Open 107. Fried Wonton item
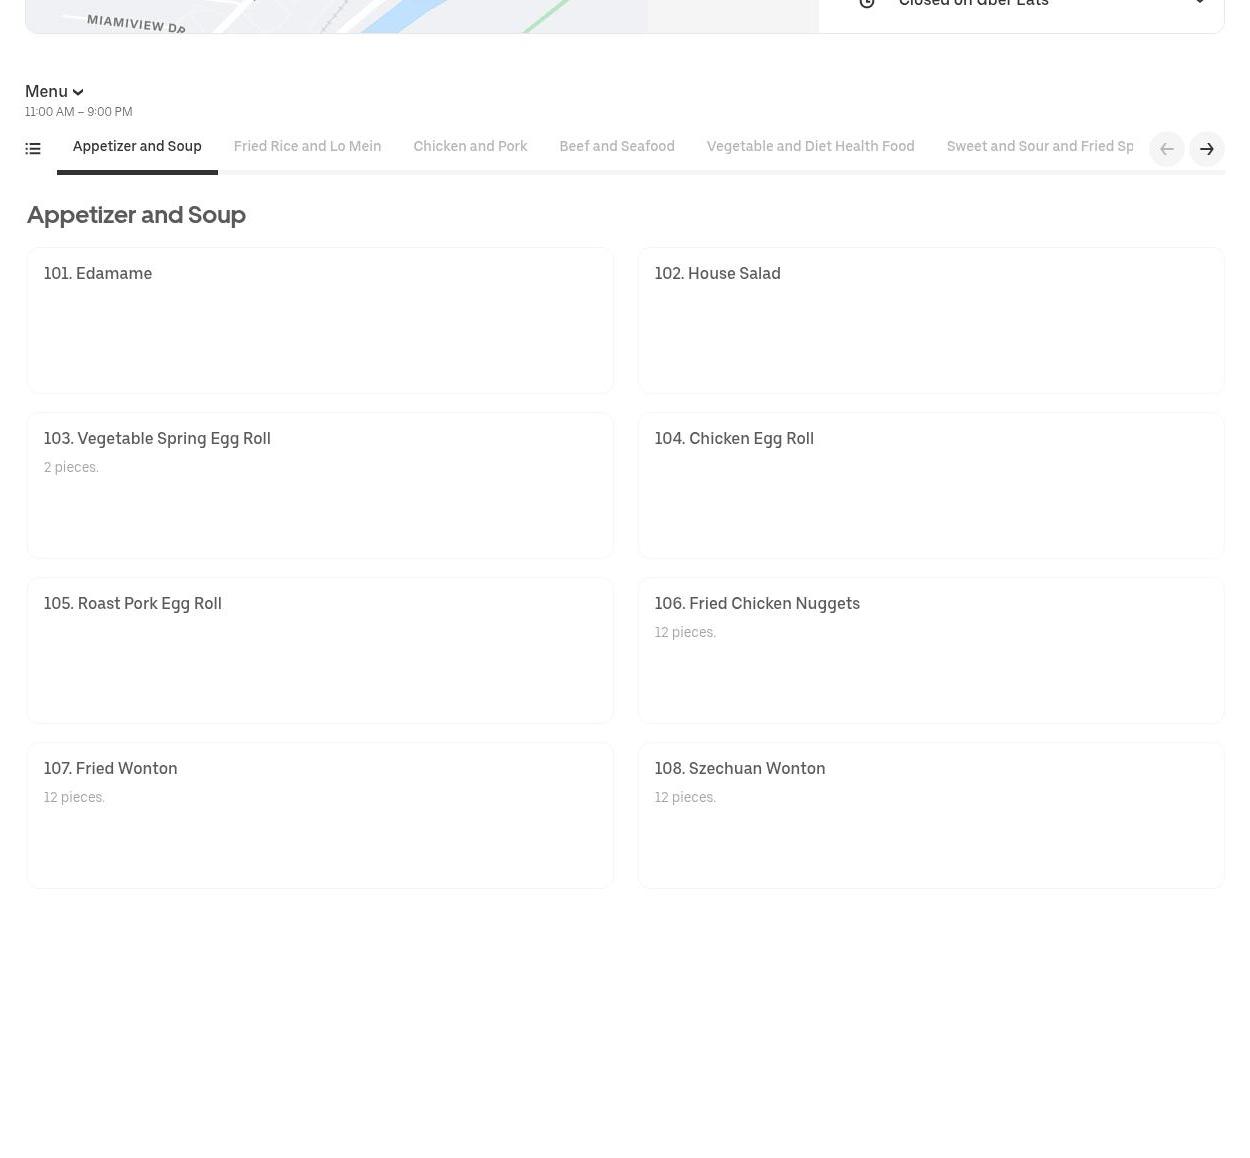The width and height of the screenshot is (1250, 1158). pos(320,815)
